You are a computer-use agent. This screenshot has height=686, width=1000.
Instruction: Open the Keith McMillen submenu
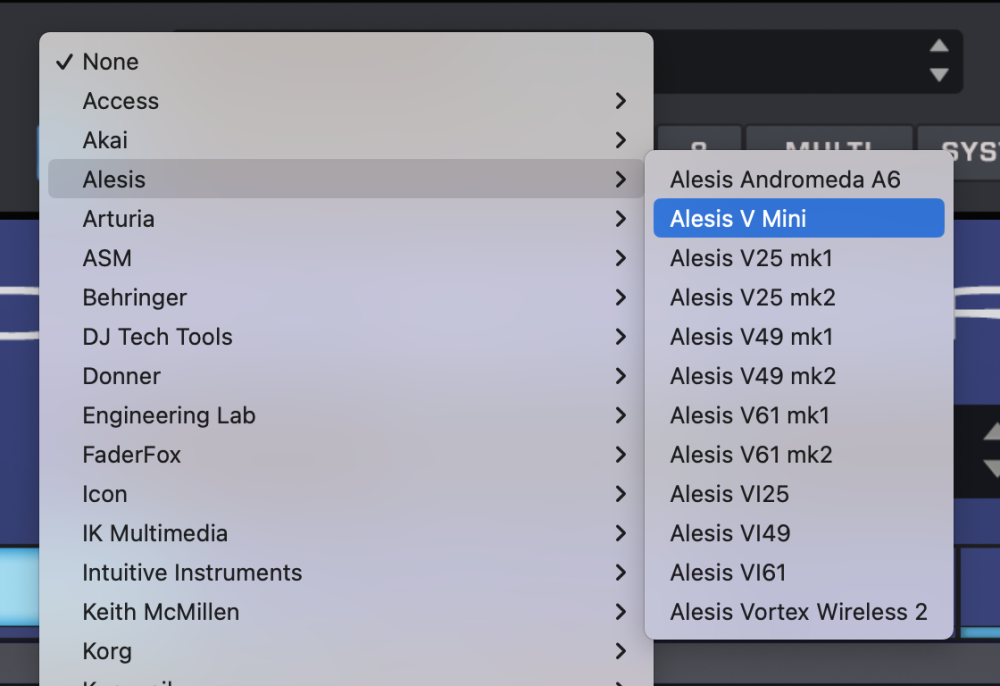(160, 612)
